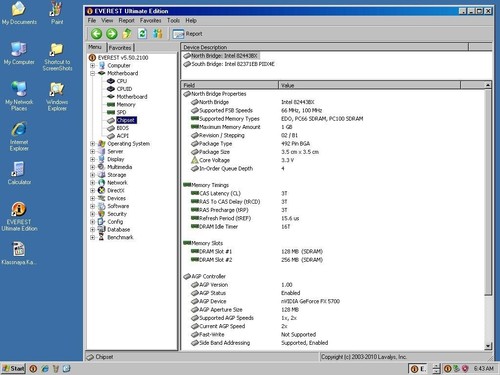The image size is (500, 375).
Task: Expand the Computer tree node
Action: pos(93,66)
